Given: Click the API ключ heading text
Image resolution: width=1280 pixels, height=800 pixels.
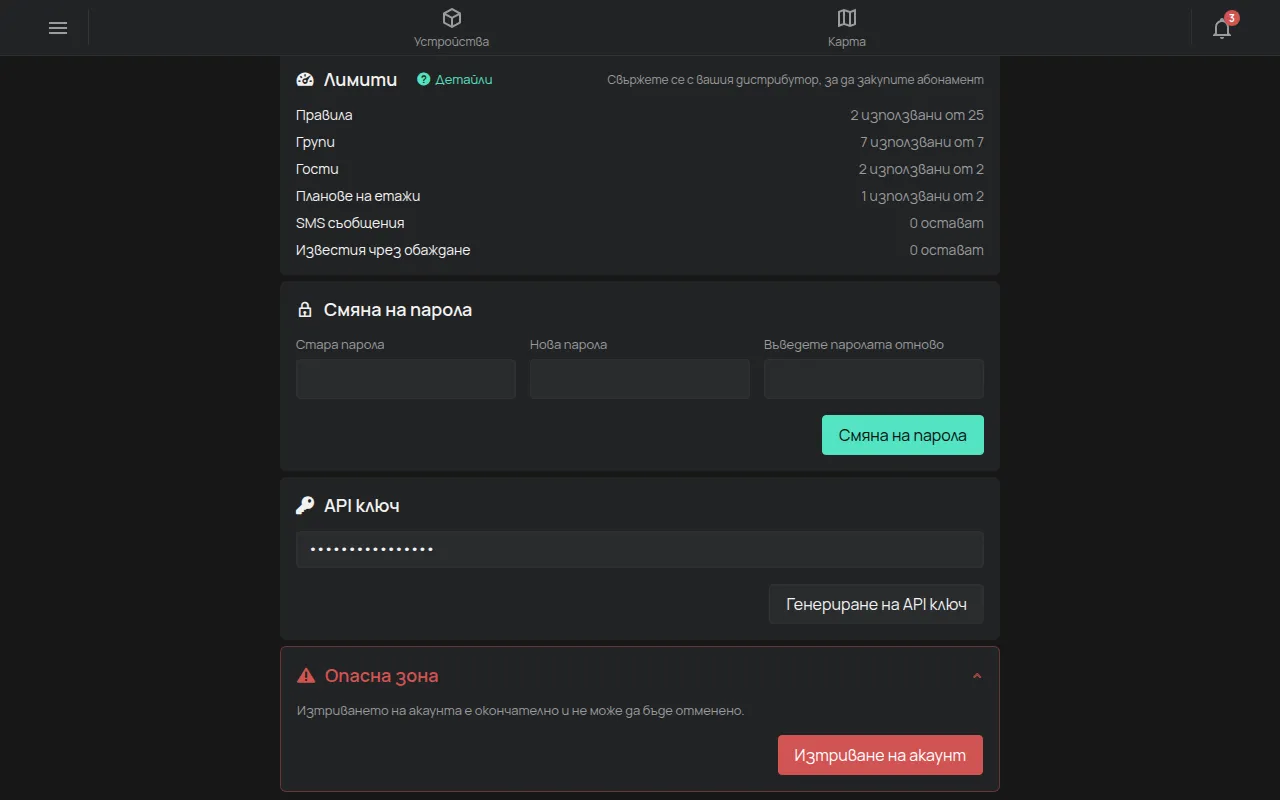Looking at the screenshot, I should tap(362, 506).
